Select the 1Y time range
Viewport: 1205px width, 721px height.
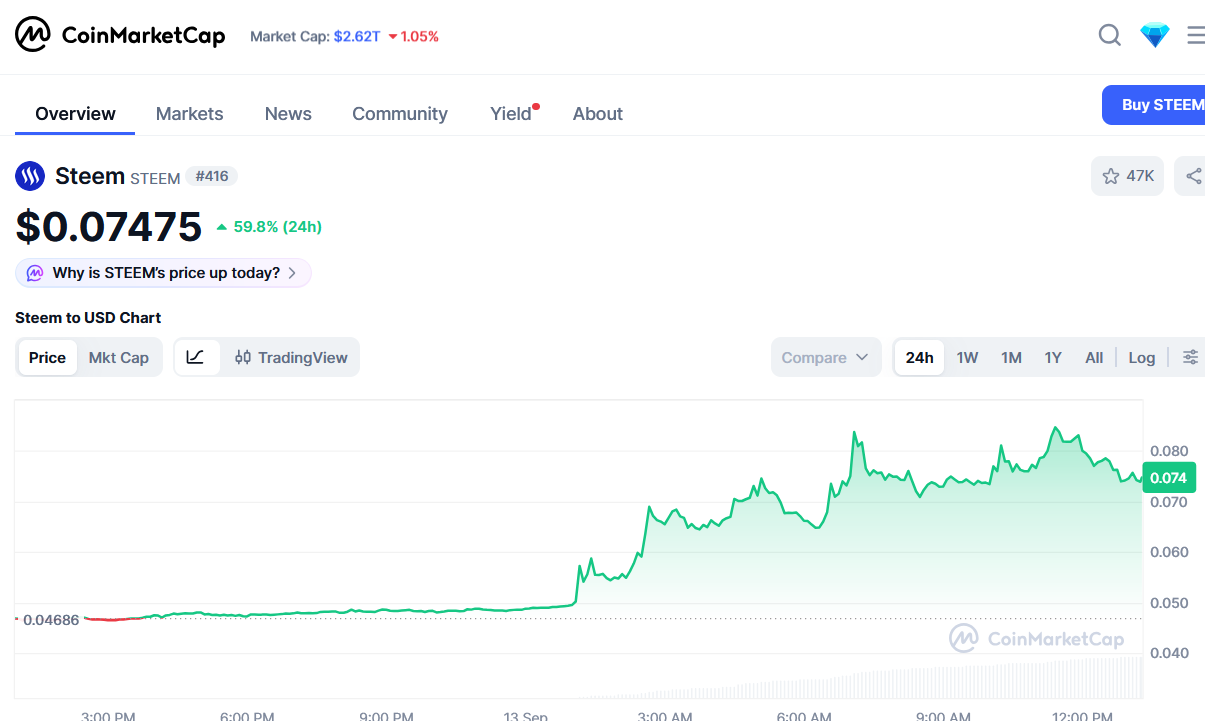click(x=1053, y=357)
